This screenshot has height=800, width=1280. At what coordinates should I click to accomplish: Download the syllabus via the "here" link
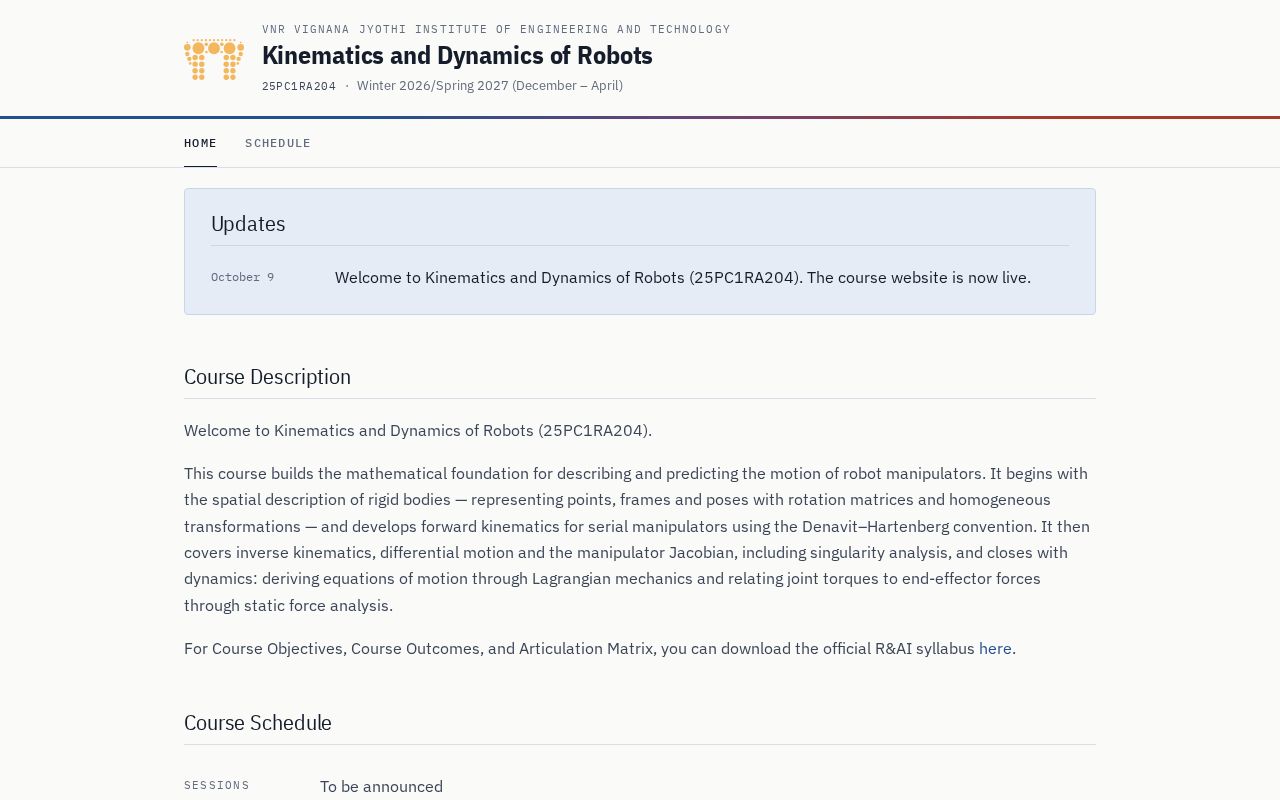pyautogui.click(x=995, y=648)
